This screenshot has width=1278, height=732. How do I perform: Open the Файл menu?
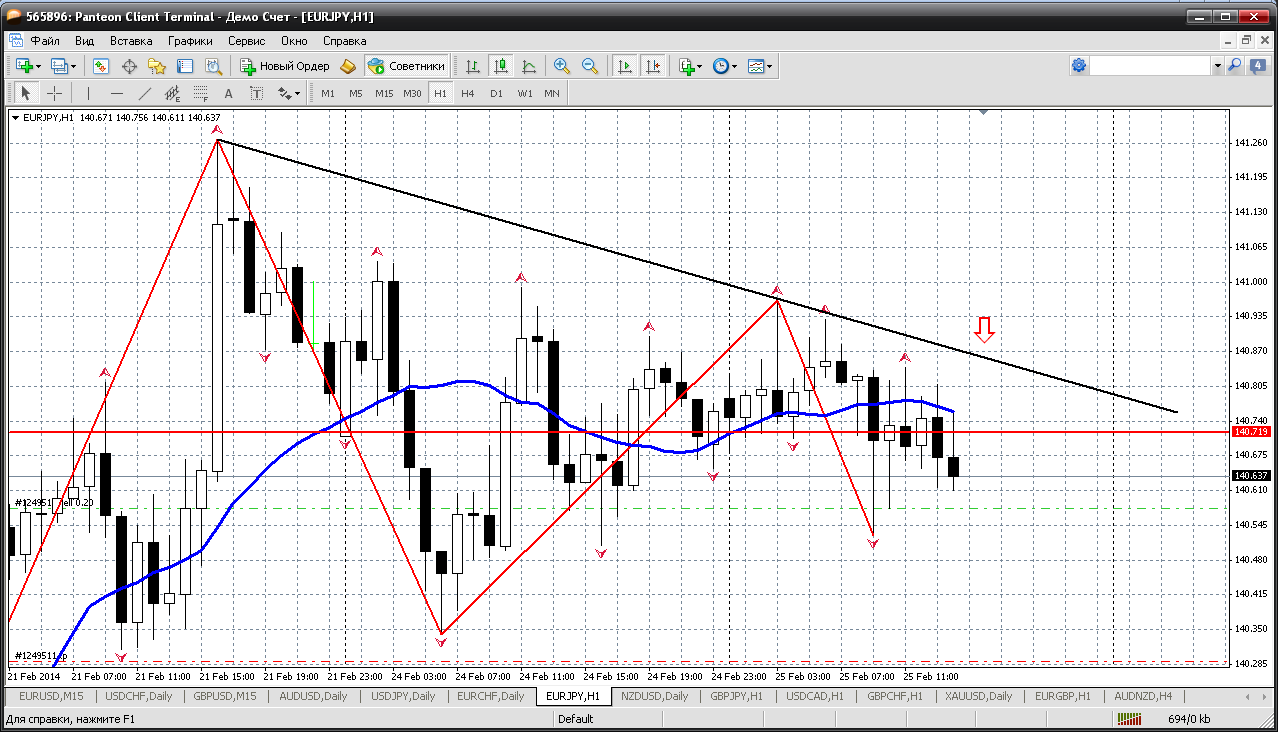[x=45, y=41]
